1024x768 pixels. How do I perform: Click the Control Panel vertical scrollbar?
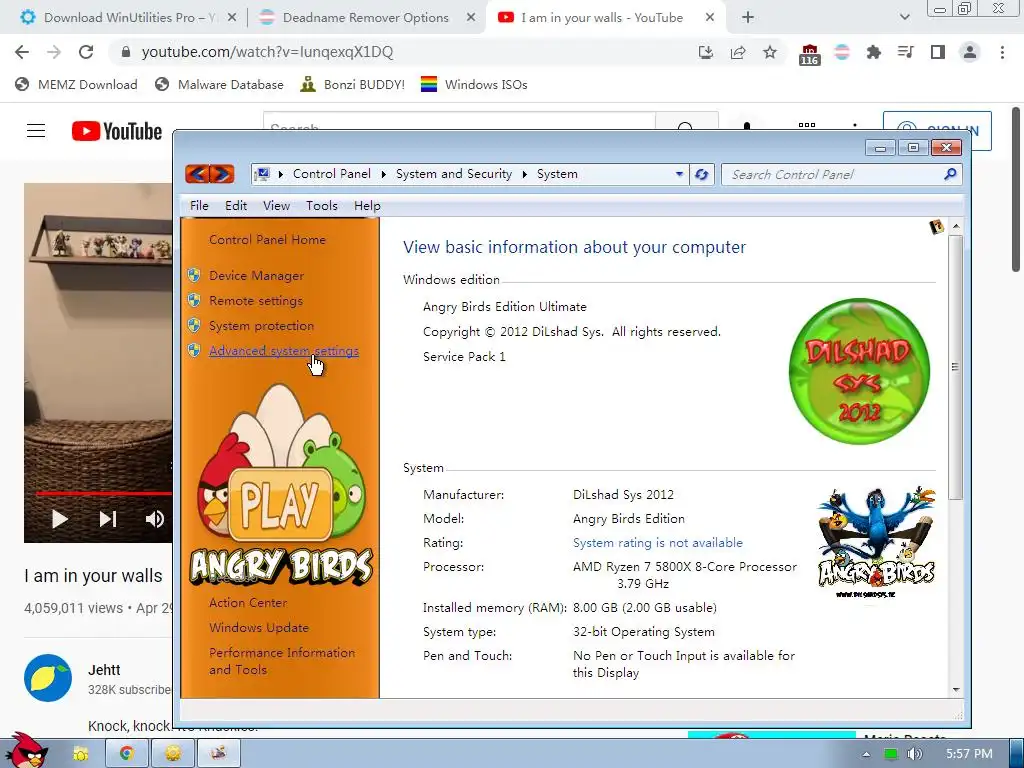coord(955,366)
